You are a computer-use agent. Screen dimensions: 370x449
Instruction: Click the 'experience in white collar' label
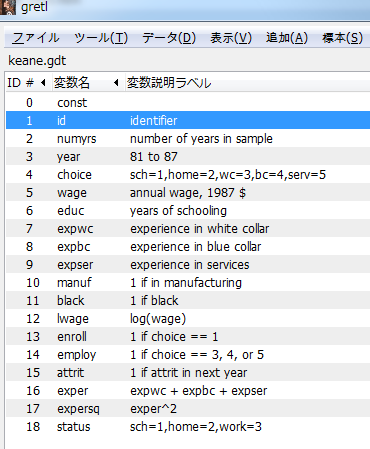click(200, 229)
